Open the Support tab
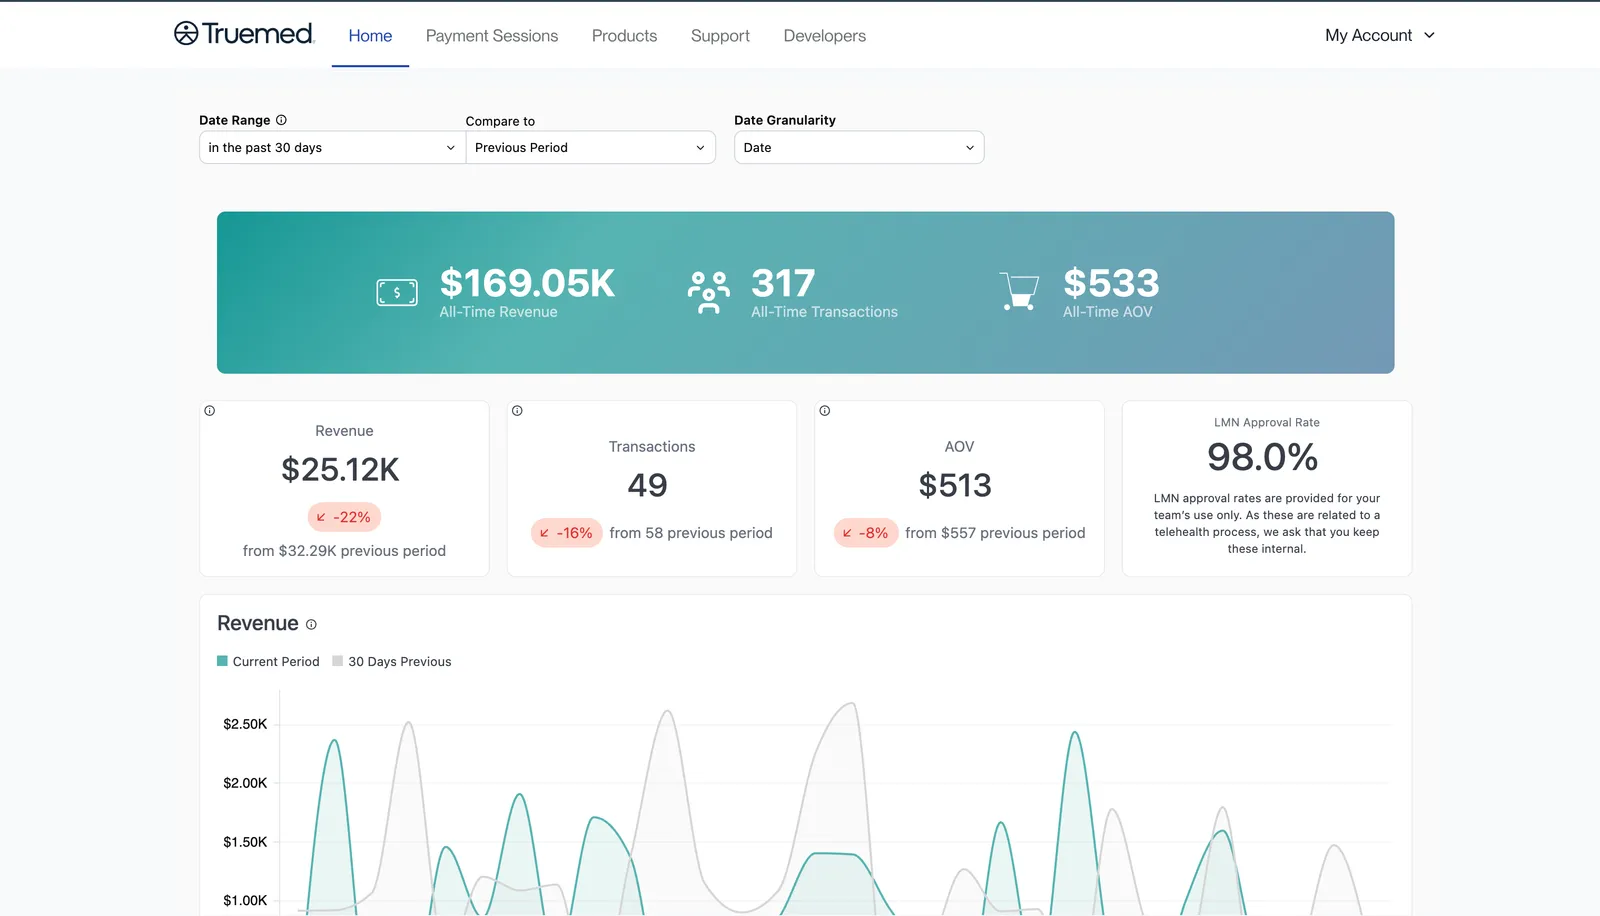This screenshot has width=1600, height=916. [720, 36]
